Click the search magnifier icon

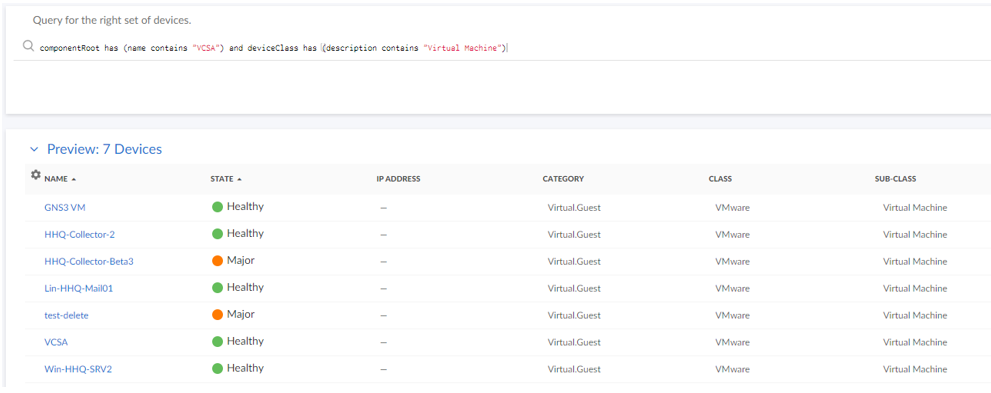pyautogui.click(x=28, y=46)
